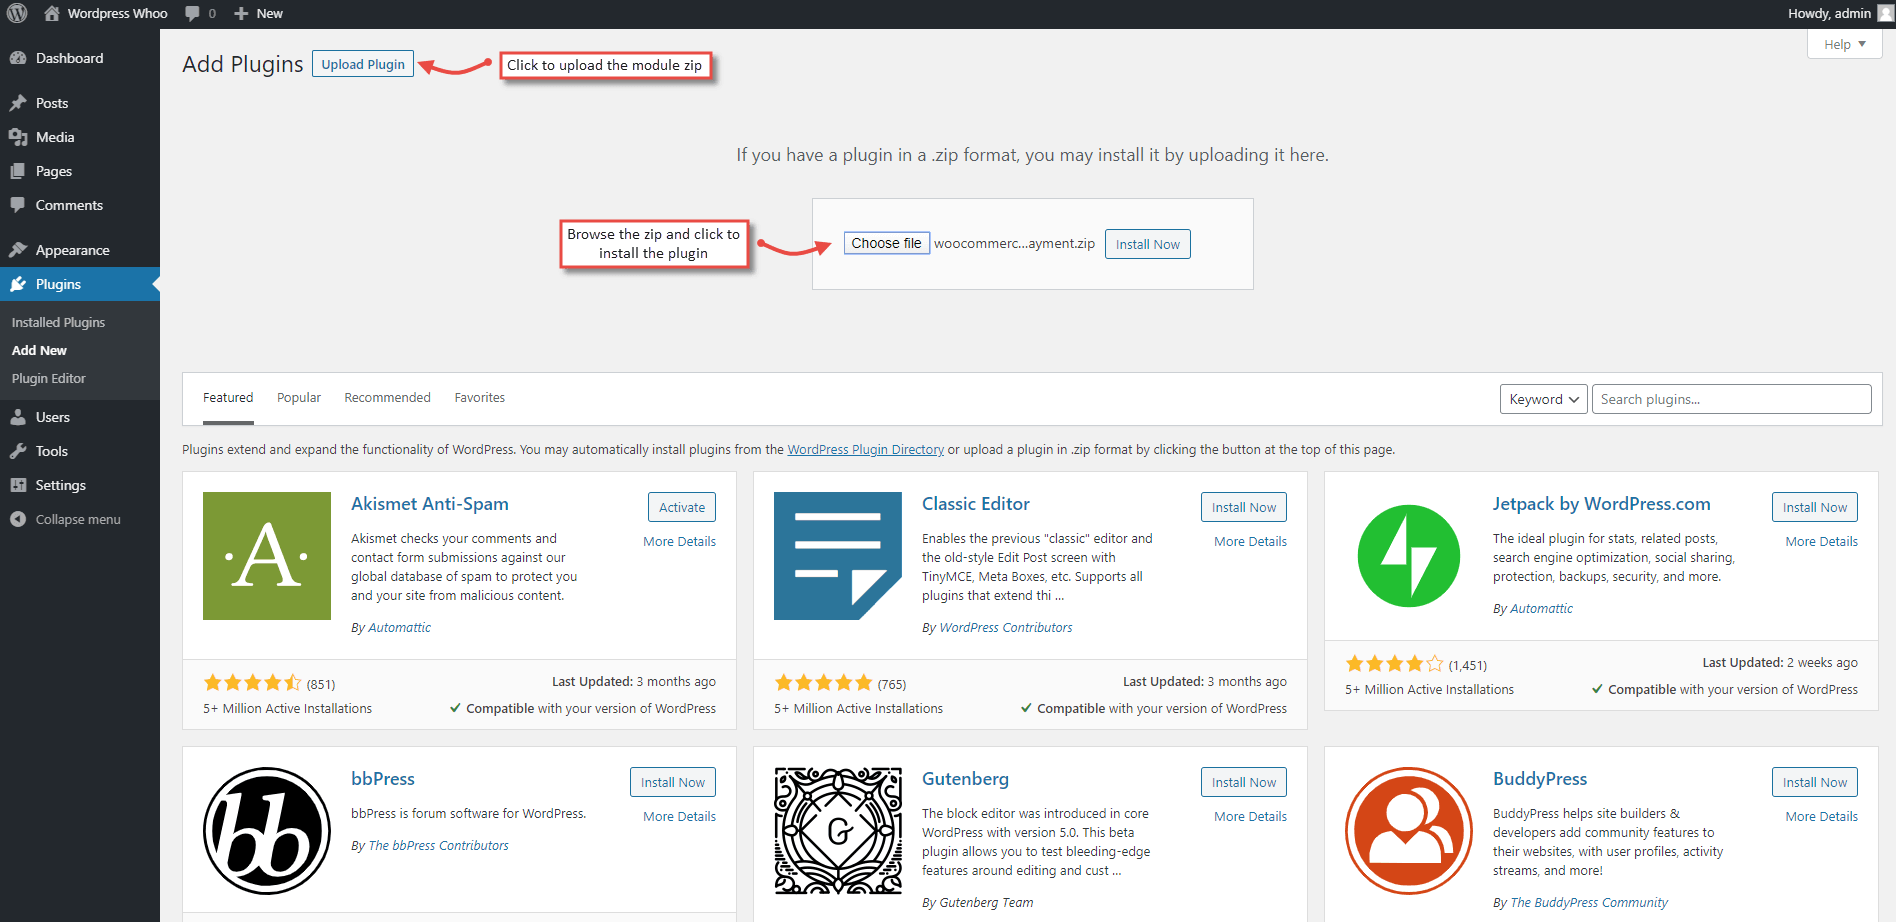Switch to the Recommended plugins tab
The image size is (1896, 922).
387,398
